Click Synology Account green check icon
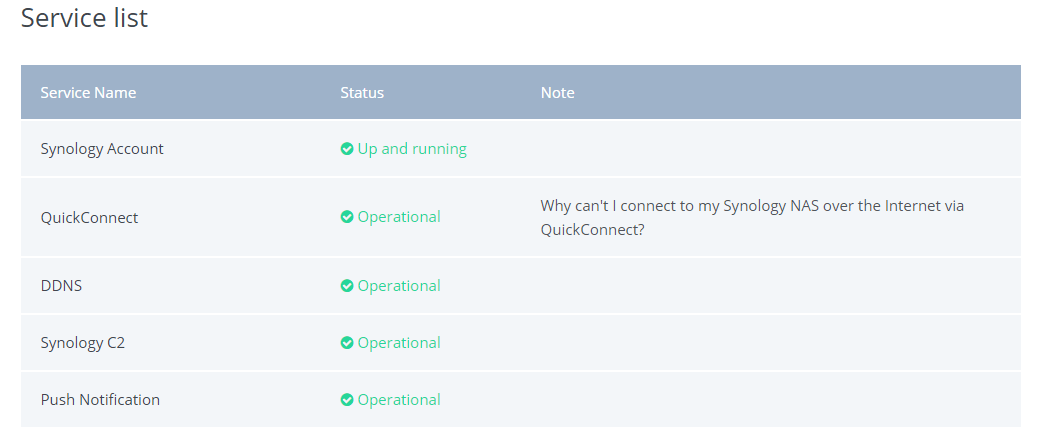The width and height of the screenshot is (1042, 447). (x=346, y=149)
